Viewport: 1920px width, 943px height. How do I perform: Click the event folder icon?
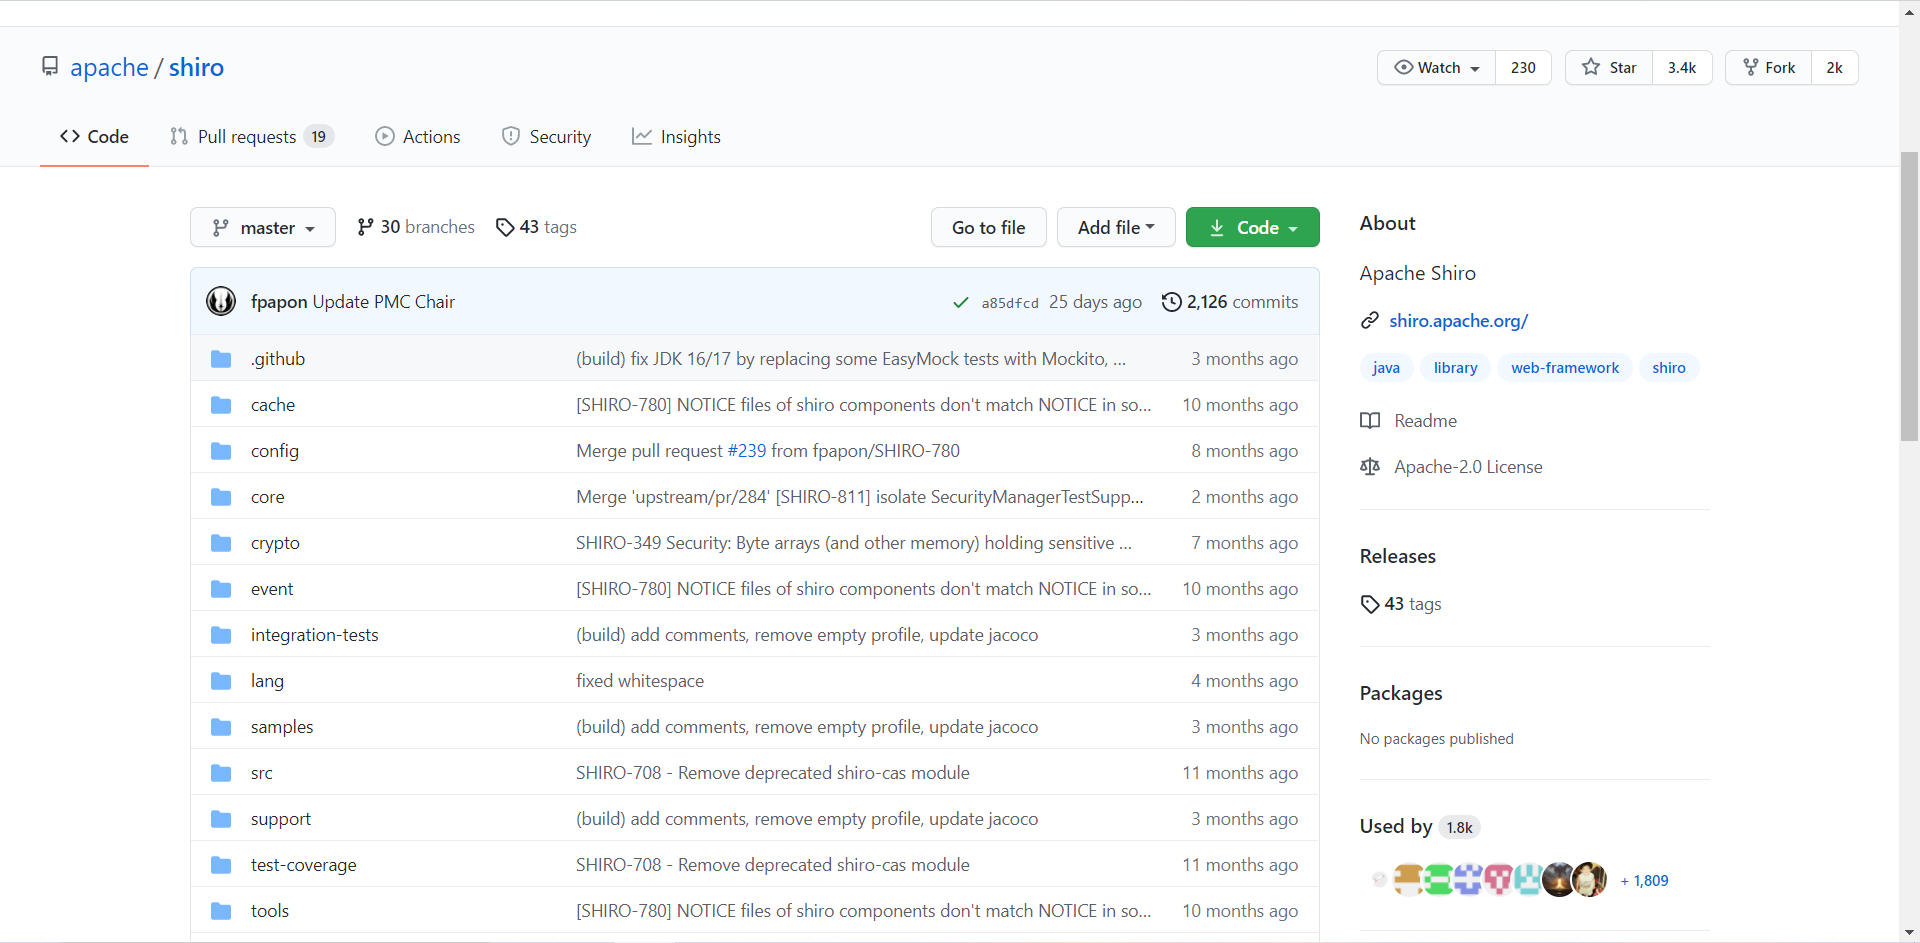point(221,589)
